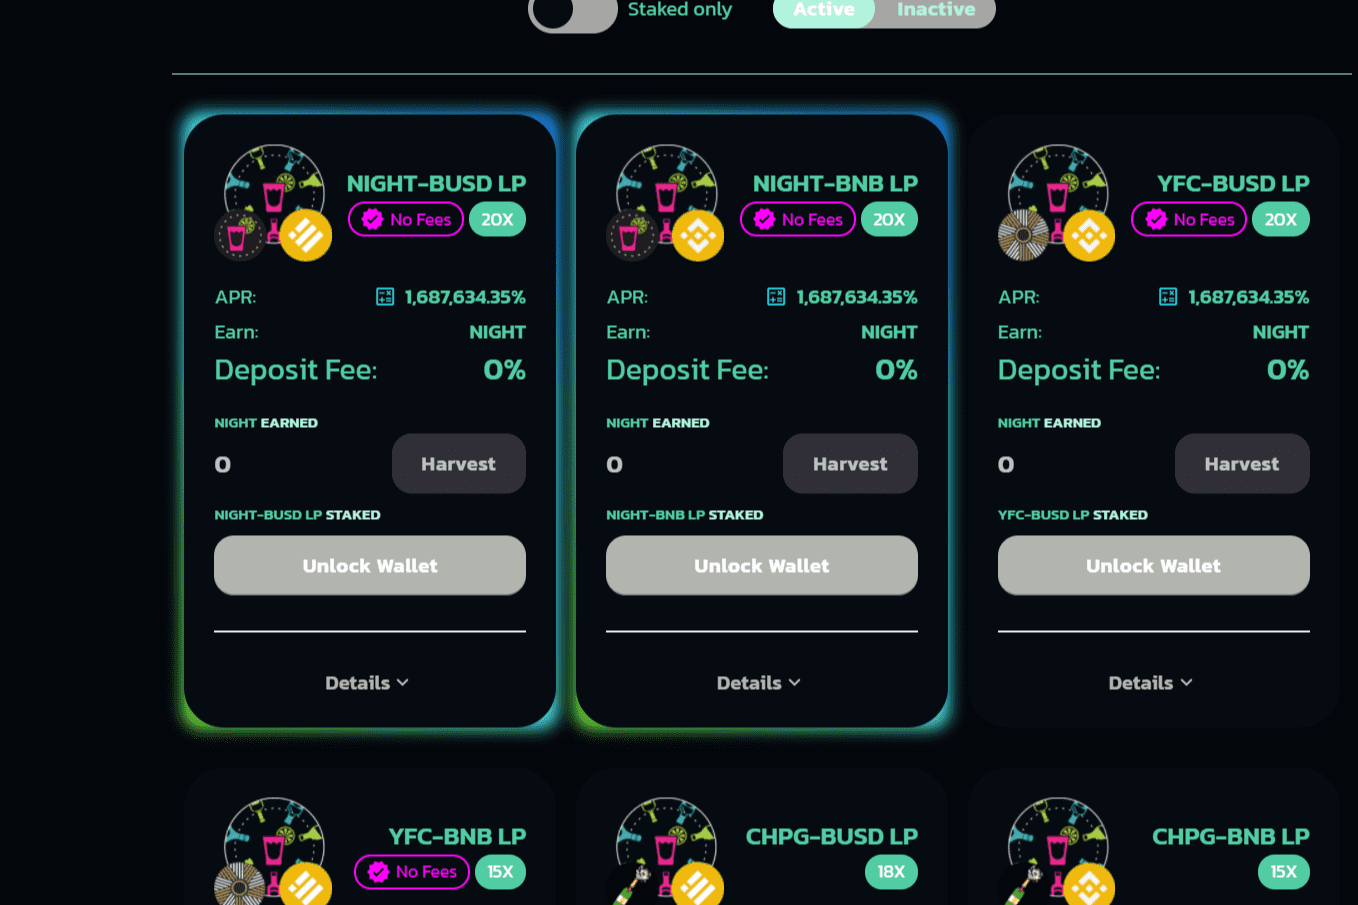Expand Details for NIGHT-BUSD LP

(x=367, y=683)
